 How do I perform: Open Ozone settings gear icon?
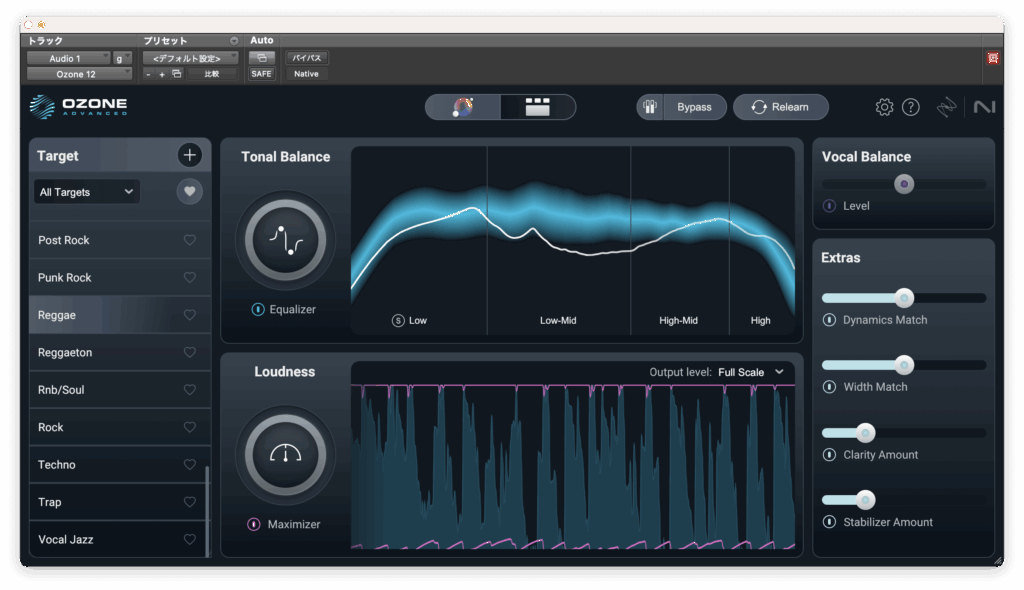point(884,107)
